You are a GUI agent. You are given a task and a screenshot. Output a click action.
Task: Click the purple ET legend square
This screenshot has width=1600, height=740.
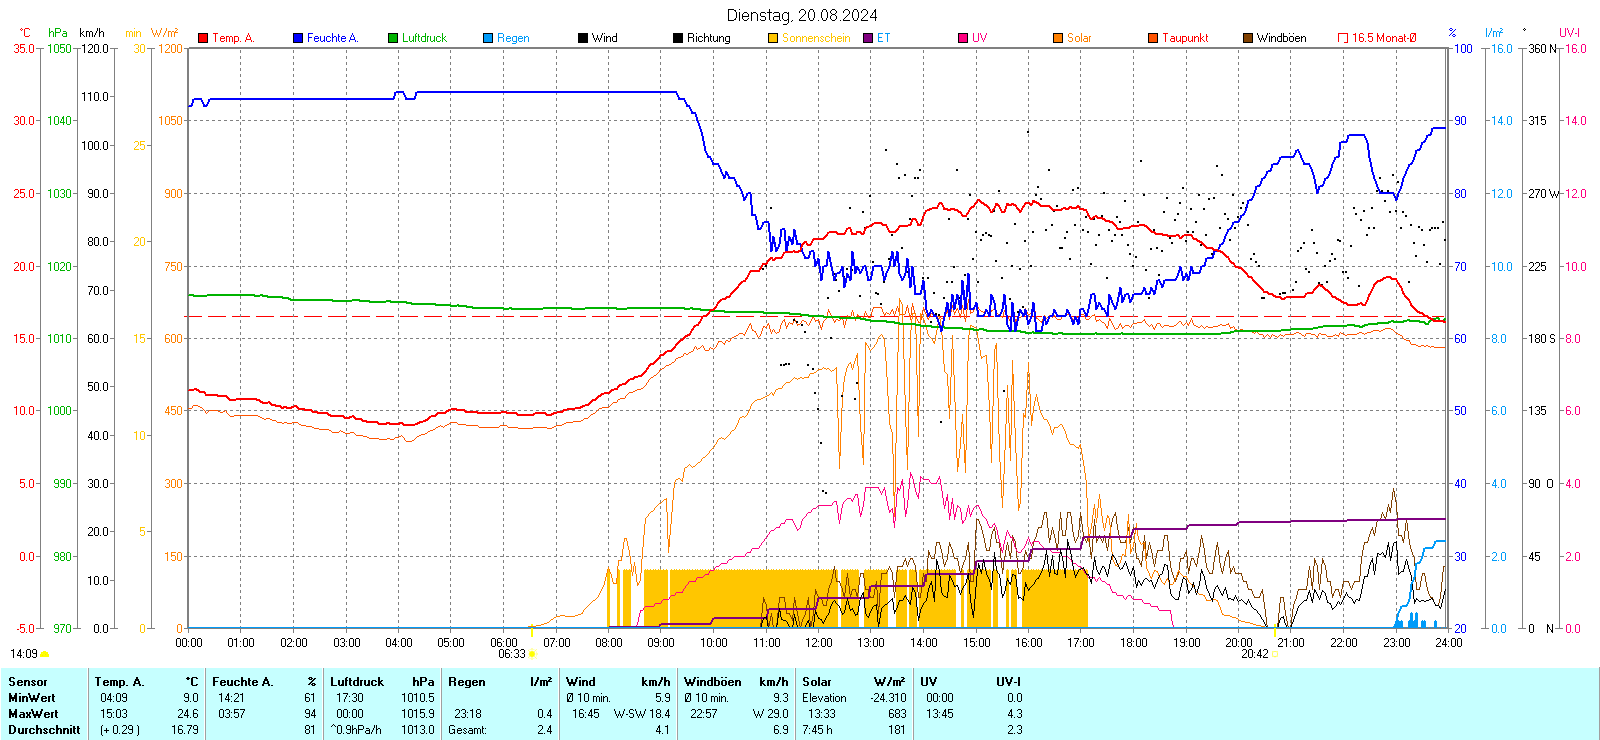click(868, 38)
